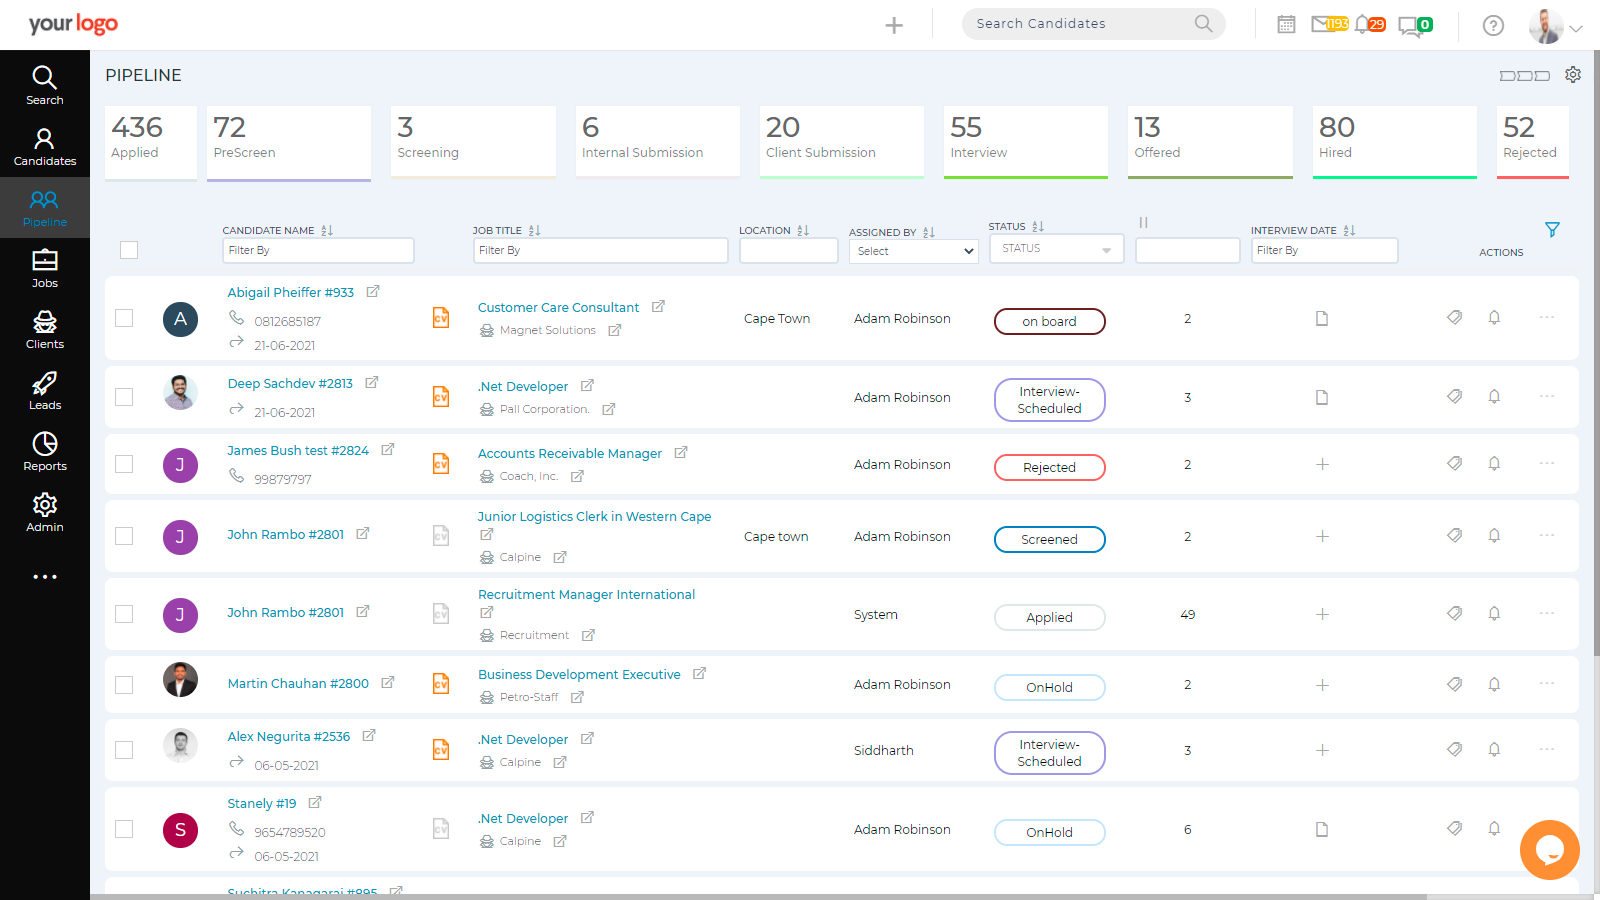
Task: Select Deep Sachdev row checkbox
Action: tap(124, 397)
